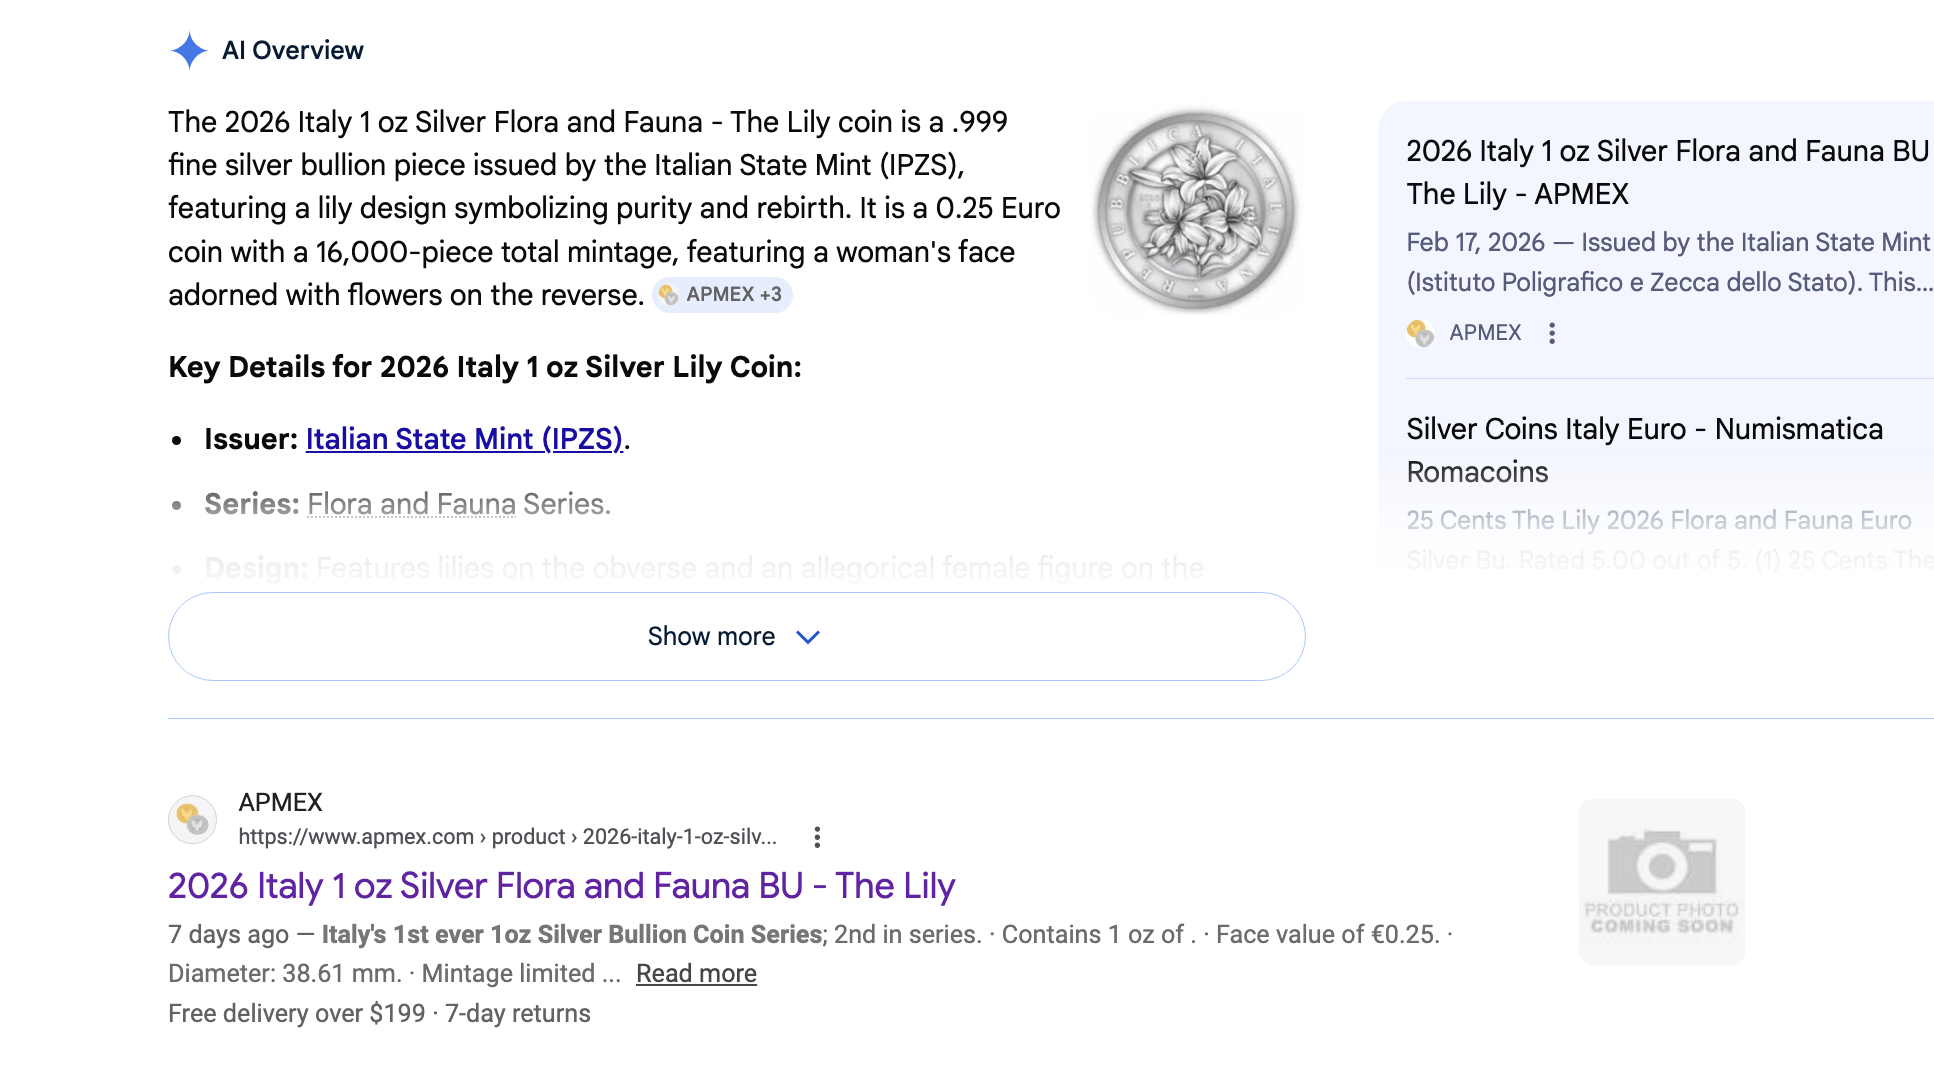Viewport: 1934px width, 1090px height.
Task: Click the APMEX favicon beside search result
Action: click(192, 820)
